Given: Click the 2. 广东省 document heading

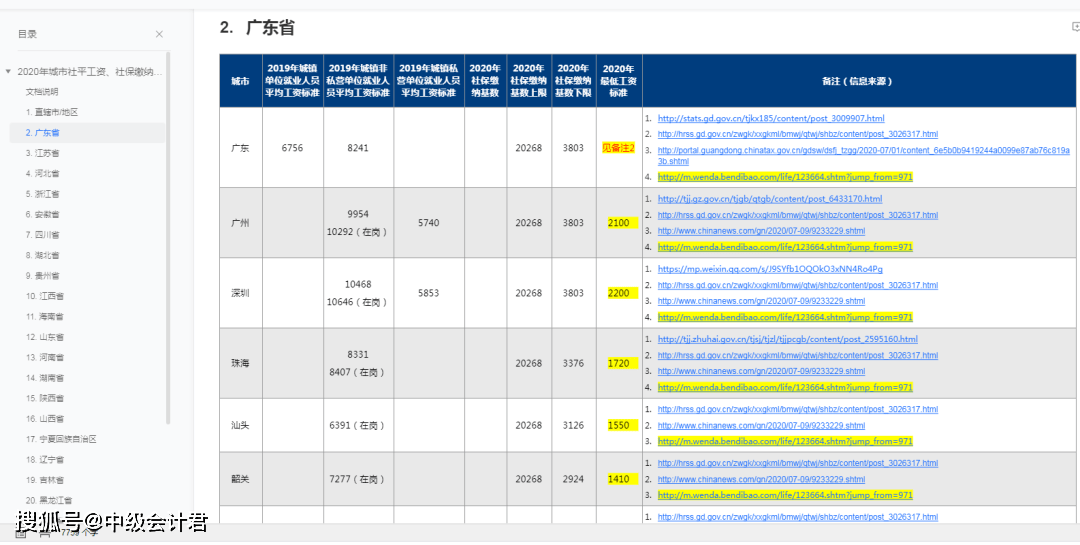Looking at the screenshot, I should (x=257, y=28).
